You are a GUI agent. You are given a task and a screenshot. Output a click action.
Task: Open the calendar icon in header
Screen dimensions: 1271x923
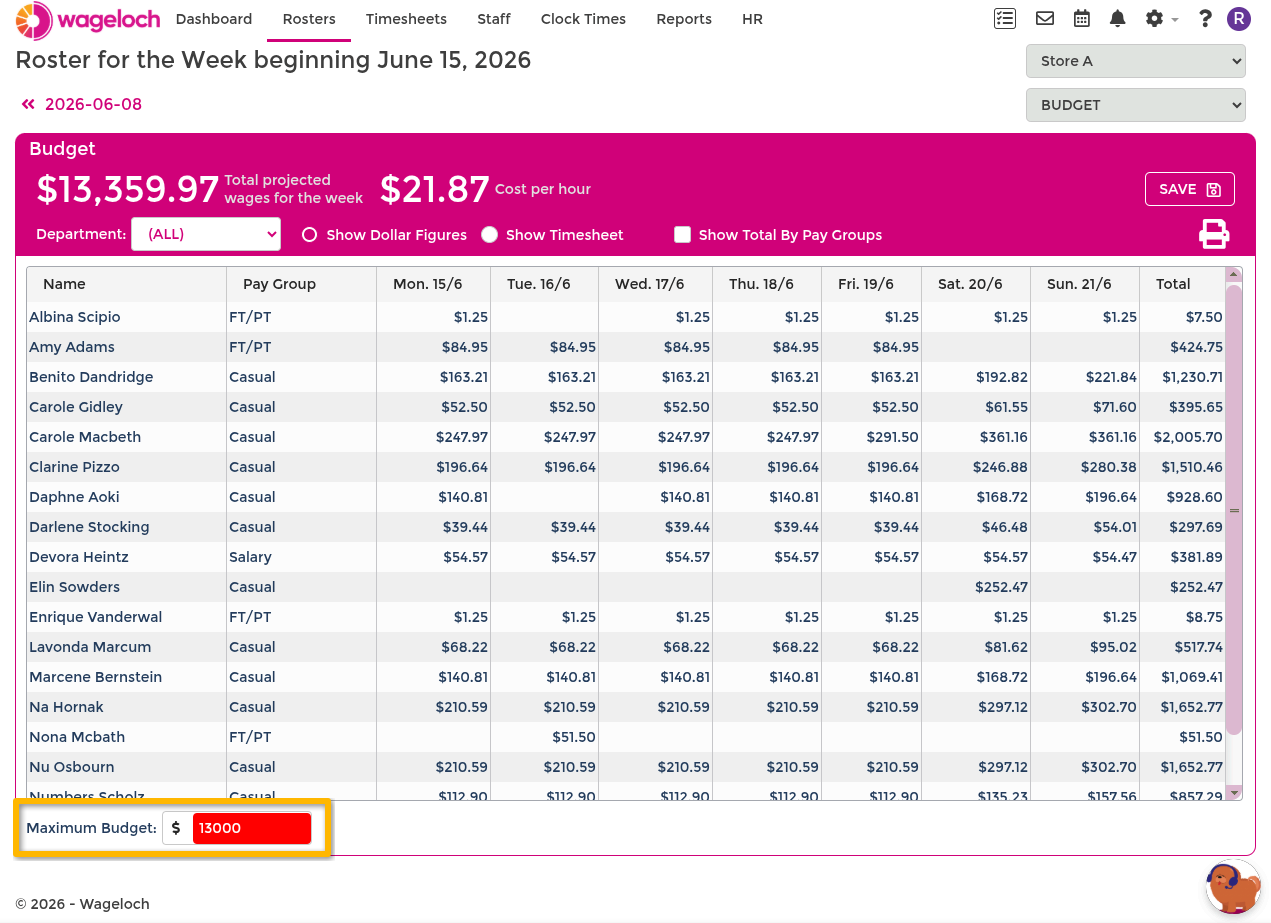click(x=1081, y=18)
